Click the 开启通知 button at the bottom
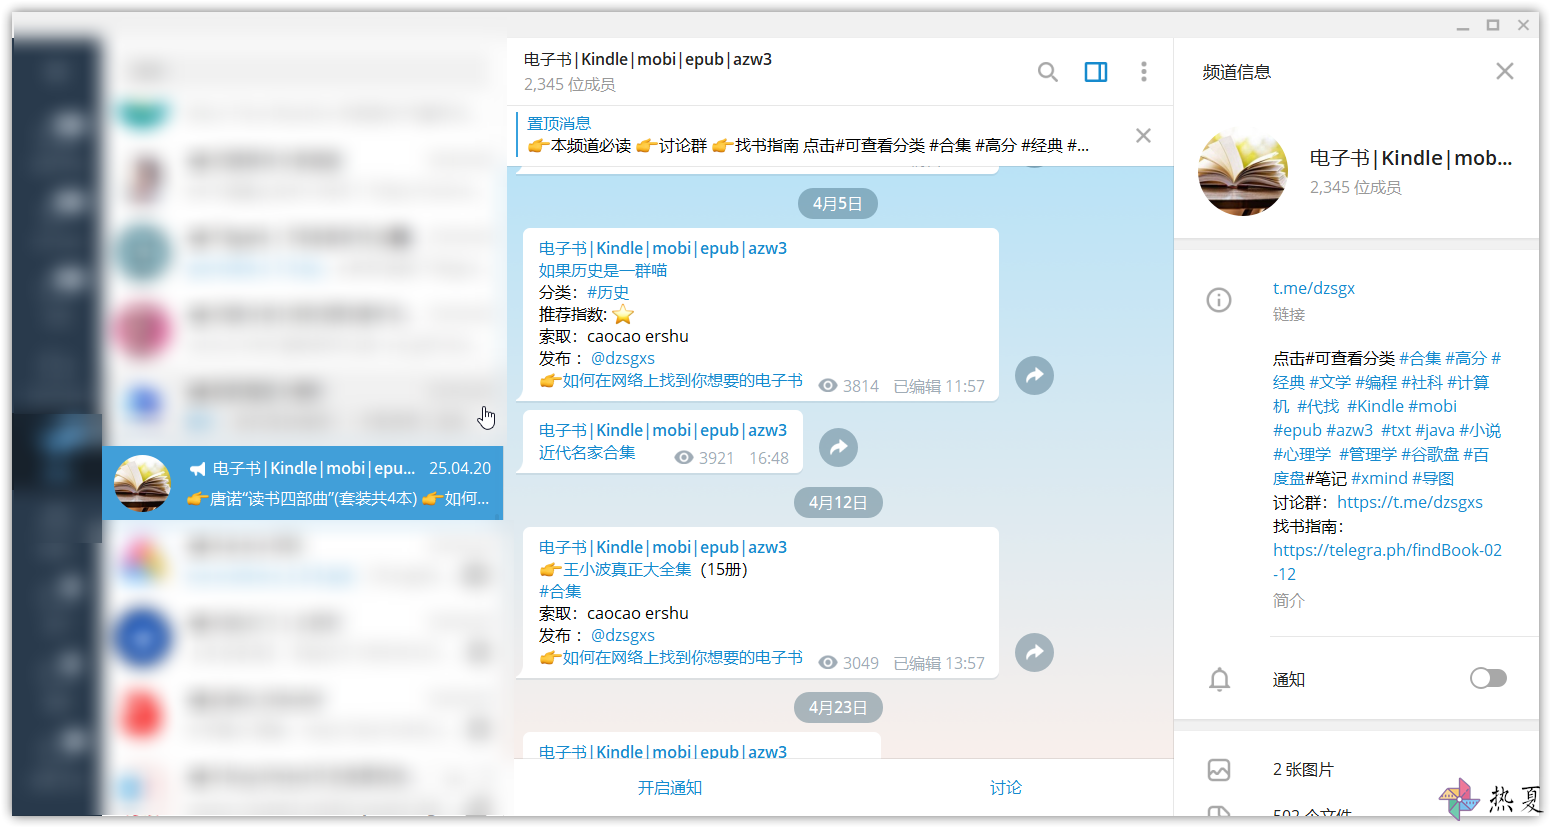 (670, 788)
